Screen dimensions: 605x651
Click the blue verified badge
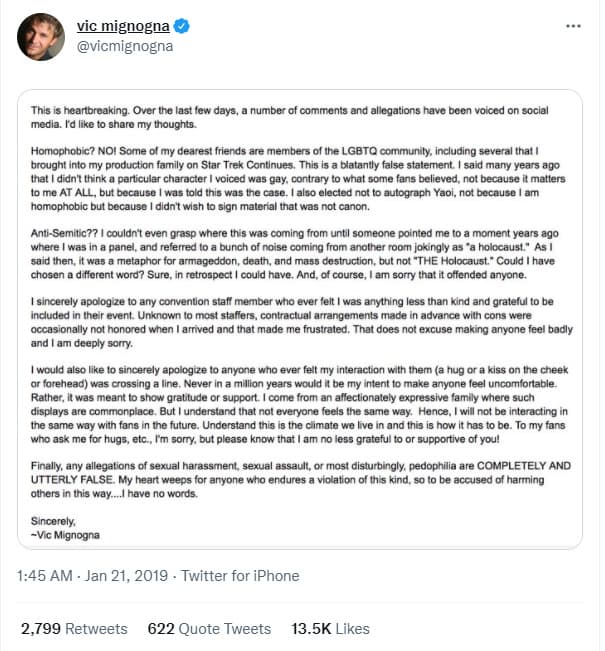(x=181, y=26)
